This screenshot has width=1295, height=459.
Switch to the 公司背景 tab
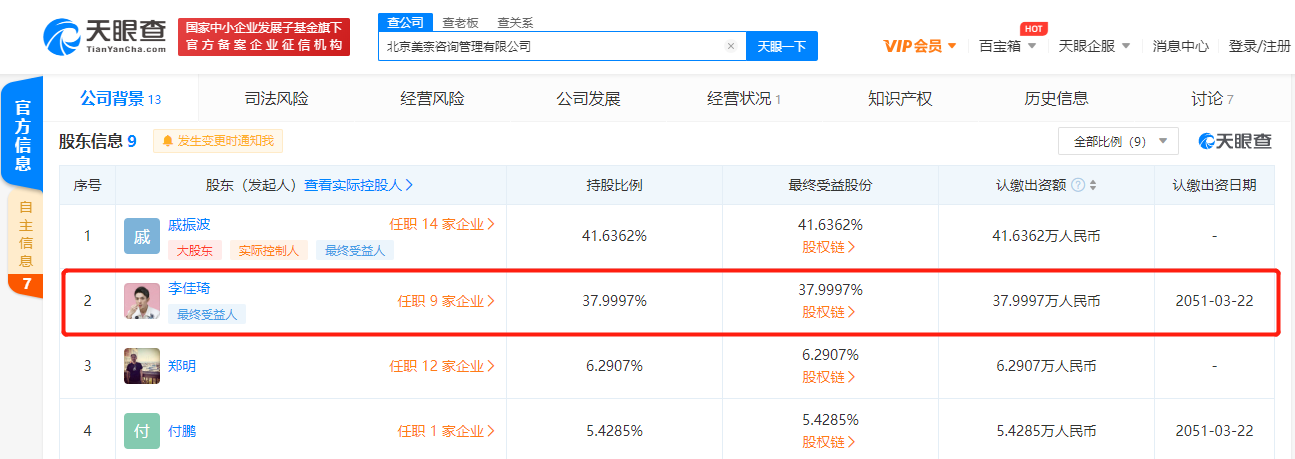(120, 99)
